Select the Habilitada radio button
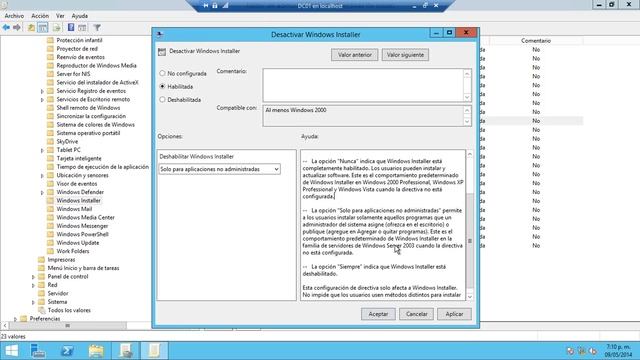 162,87
